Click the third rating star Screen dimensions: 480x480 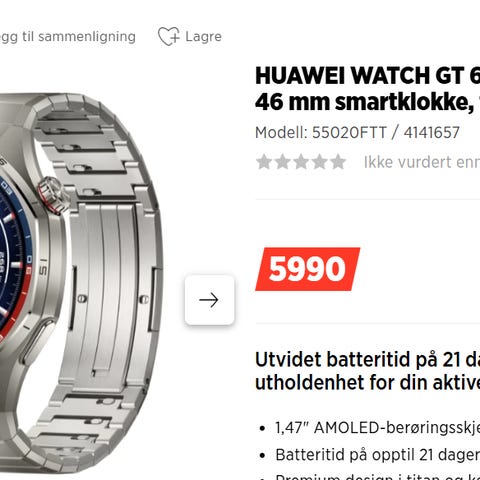point(301,162)
